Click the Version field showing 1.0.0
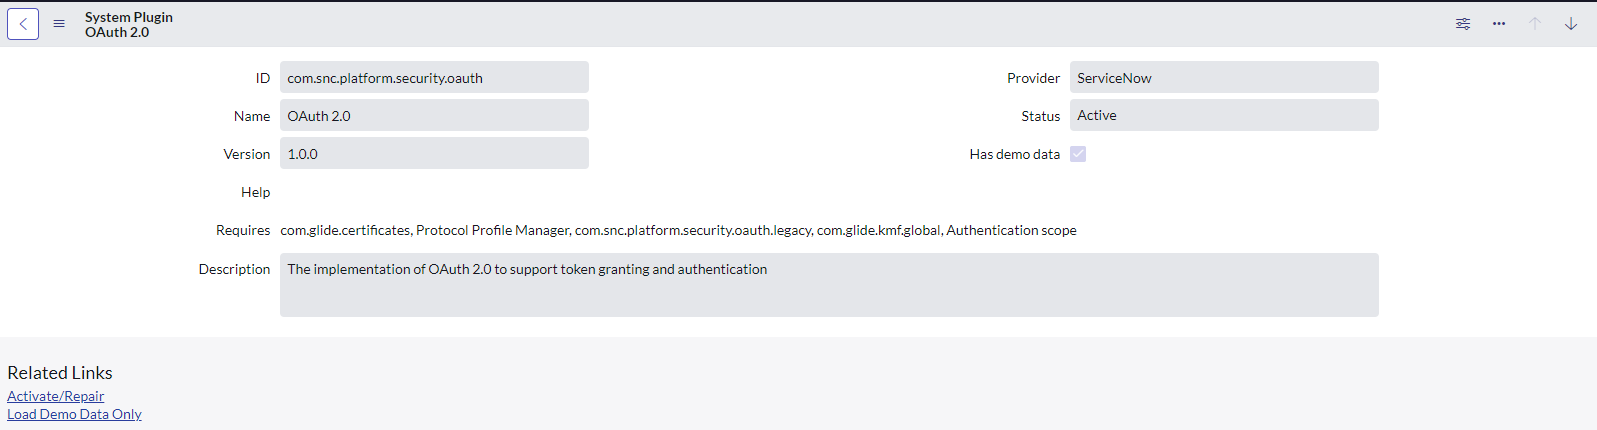Screen dimensions: 1597x430 (x=434, y=154)
